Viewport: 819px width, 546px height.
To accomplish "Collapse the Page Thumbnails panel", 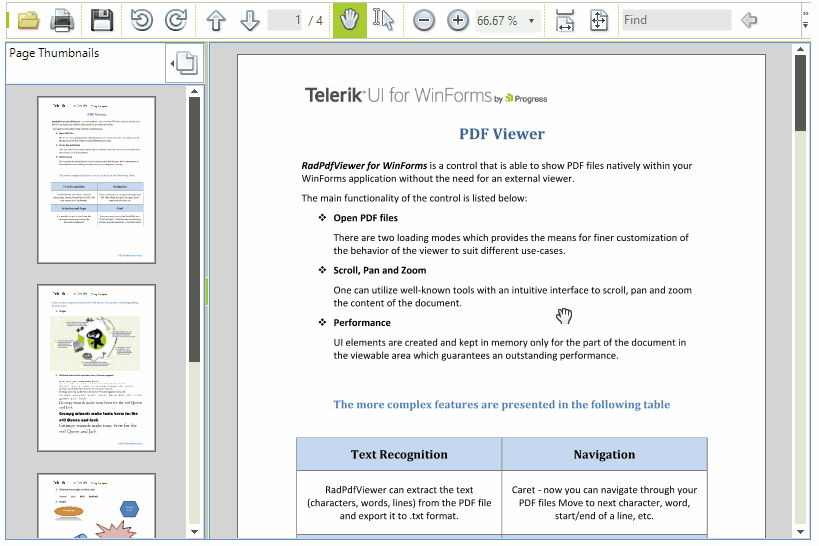I will tap(184, 63).
